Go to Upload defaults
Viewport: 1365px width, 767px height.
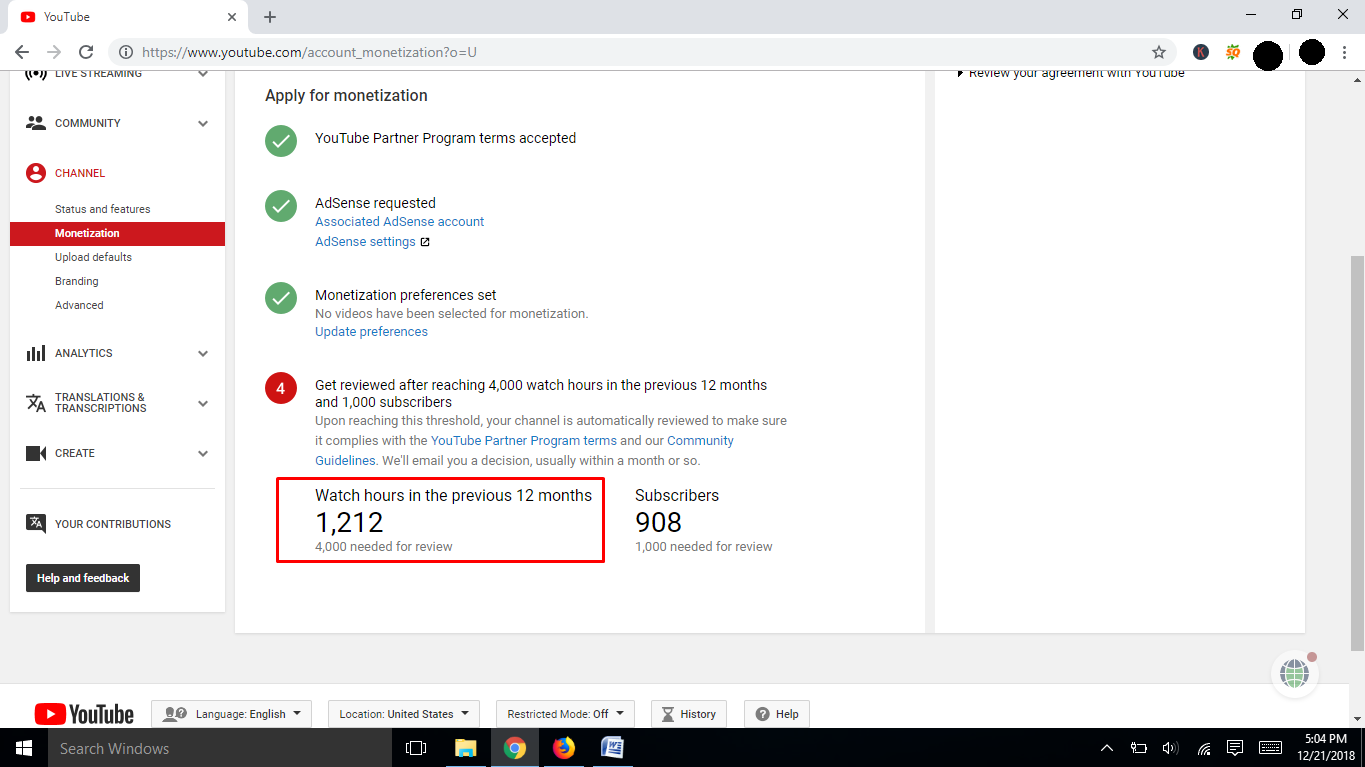tap(93, 257)
